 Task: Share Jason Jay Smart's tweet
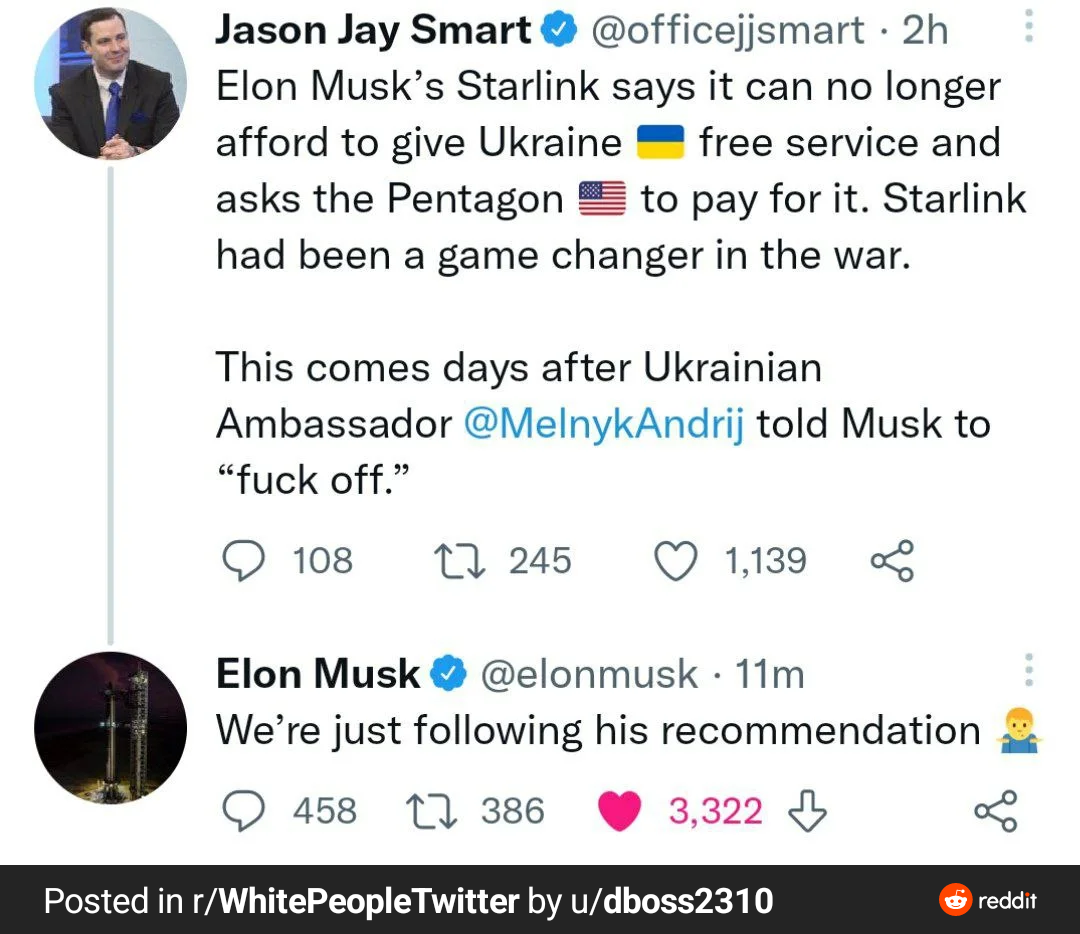coord(891,562)
